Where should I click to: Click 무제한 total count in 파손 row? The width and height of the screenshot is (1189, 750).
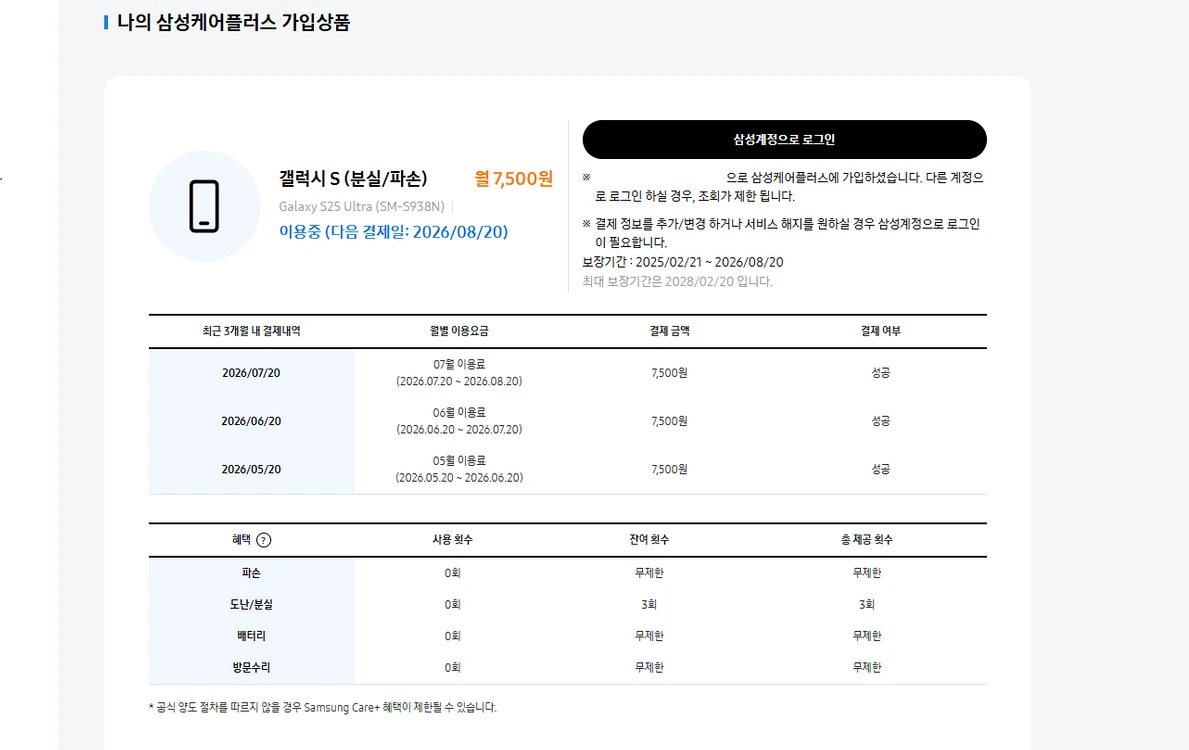867,573
